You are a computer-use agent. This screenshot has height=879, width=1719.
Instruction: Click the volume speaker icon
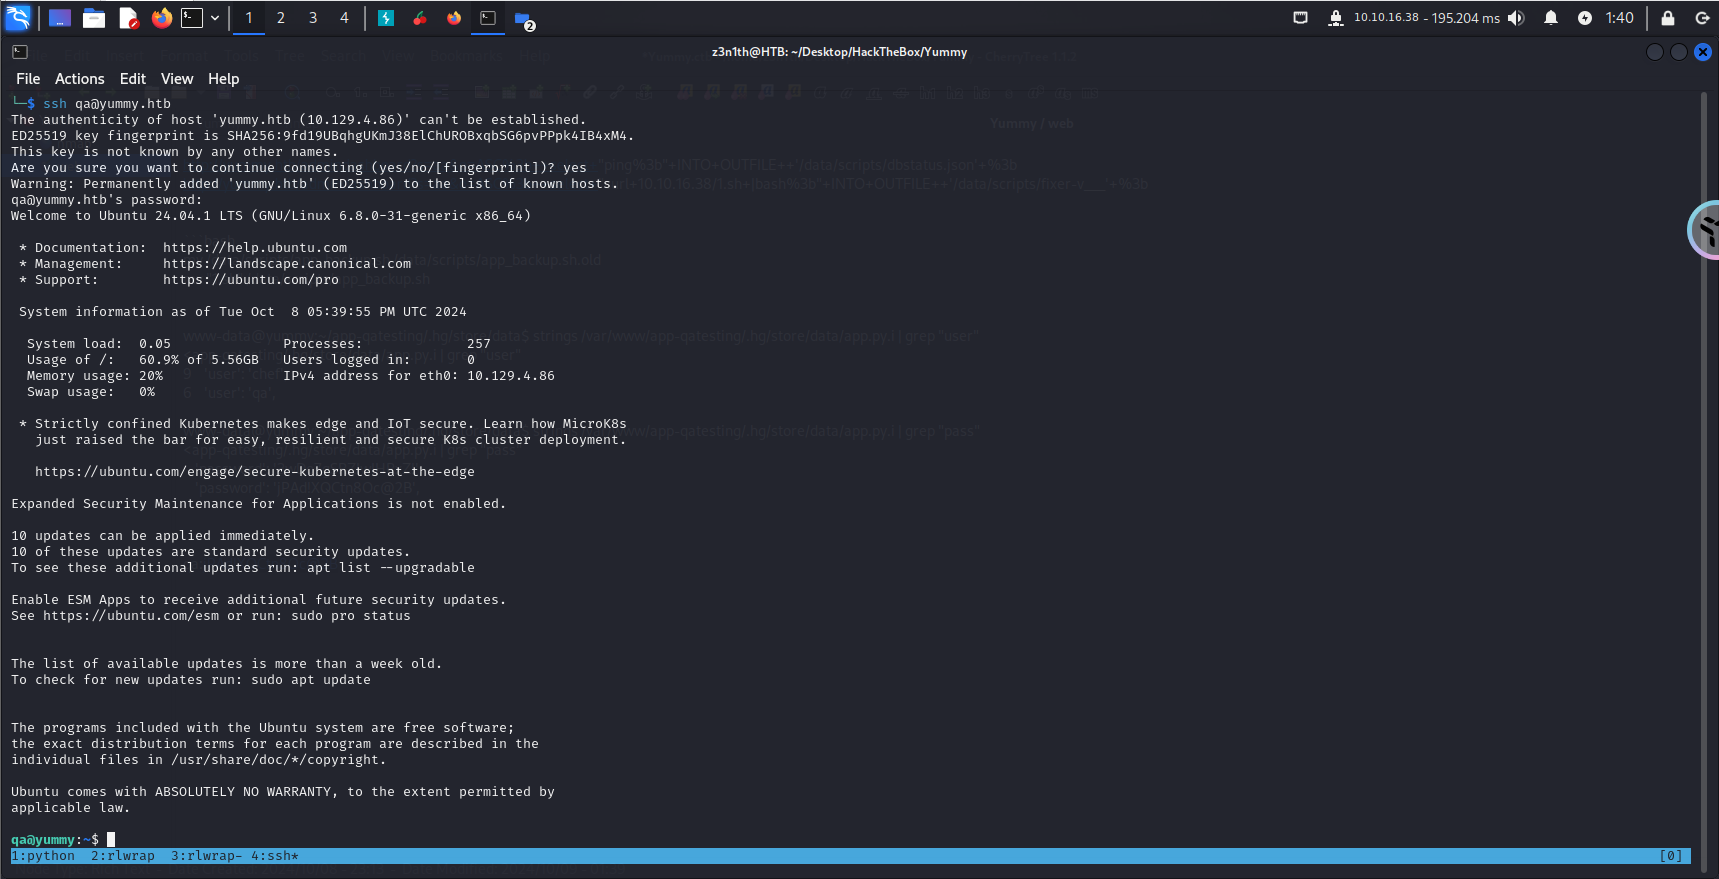1516,18
